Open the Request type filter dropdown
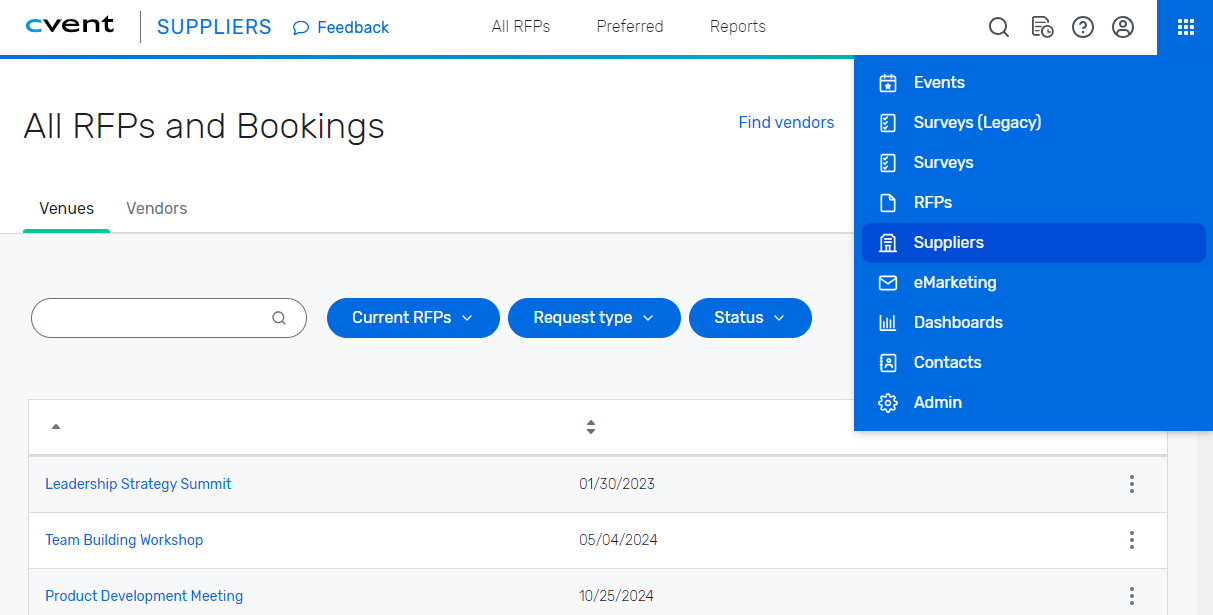 [x=594, y=317]
